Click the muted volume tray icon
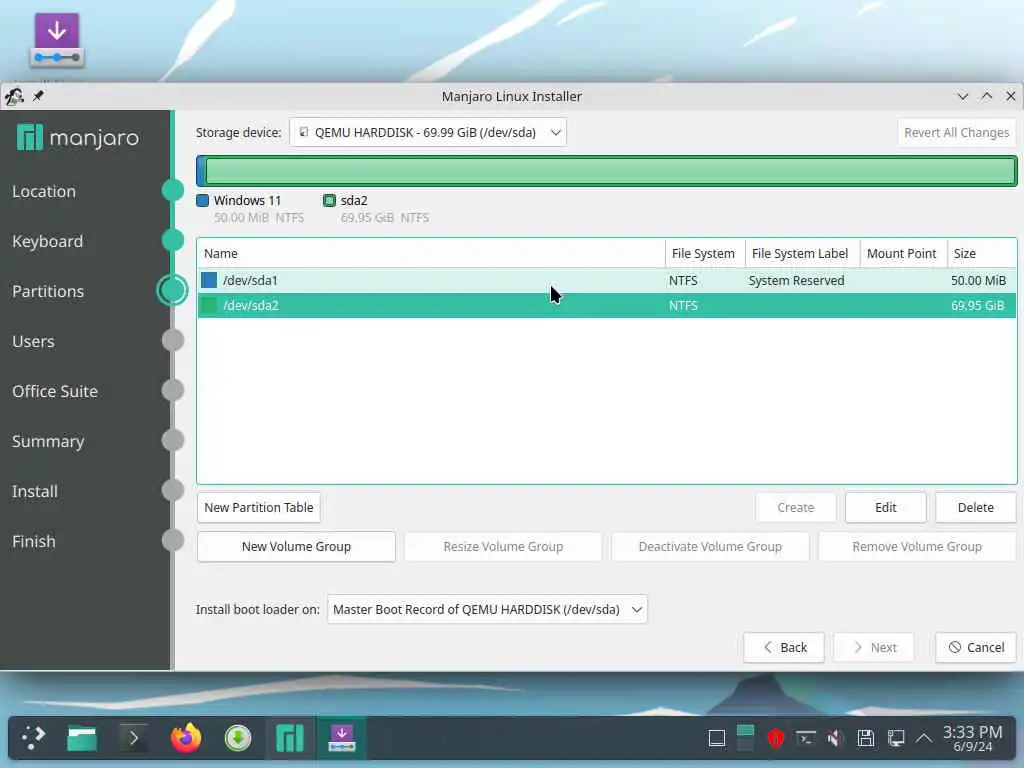1024x768 pixels. pos(835,739)
